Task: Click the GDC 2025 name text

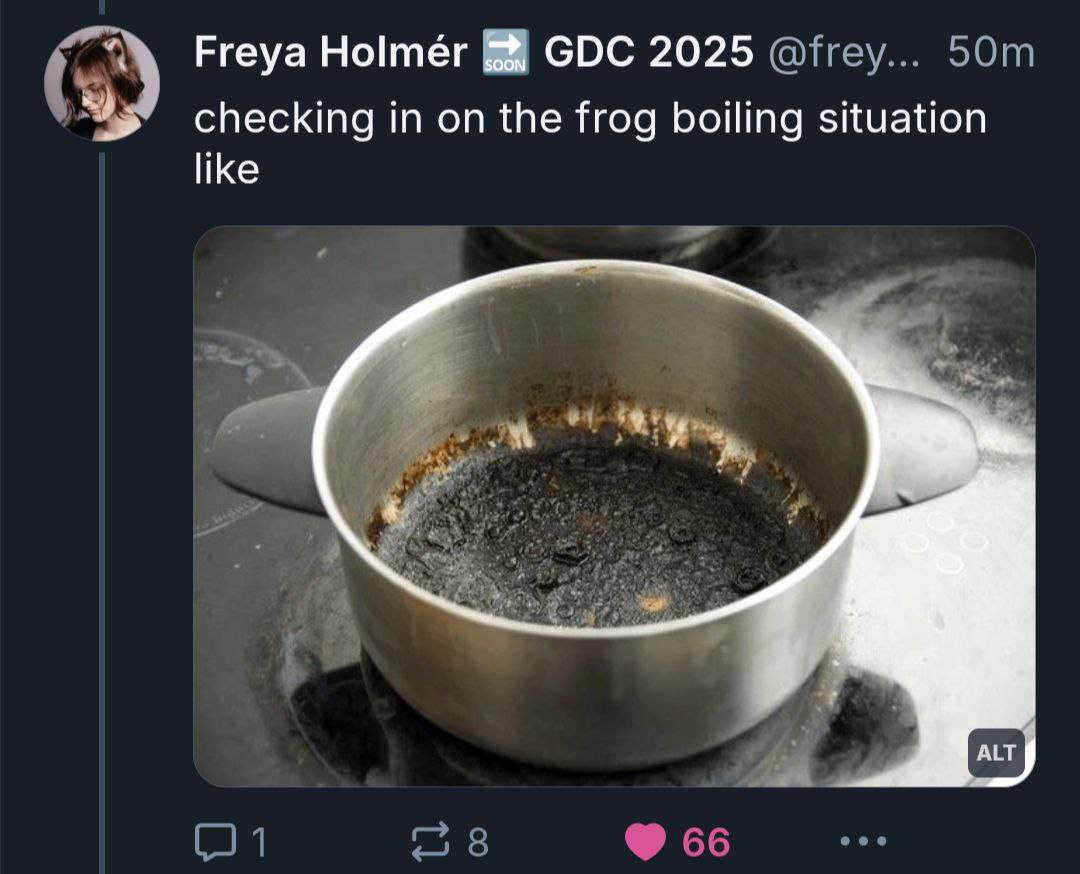Action: (x=649, y=52)
